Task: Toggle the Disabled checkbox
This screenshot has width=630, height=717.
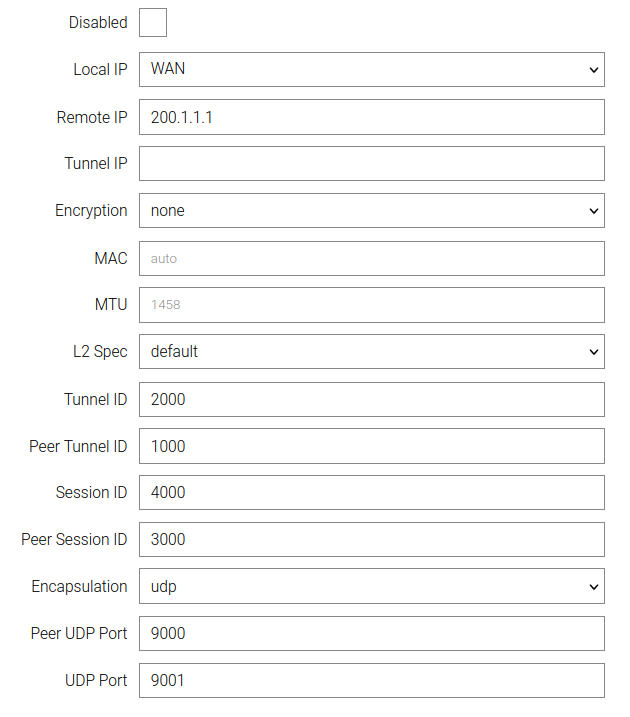Action: (x=153, y=22)
